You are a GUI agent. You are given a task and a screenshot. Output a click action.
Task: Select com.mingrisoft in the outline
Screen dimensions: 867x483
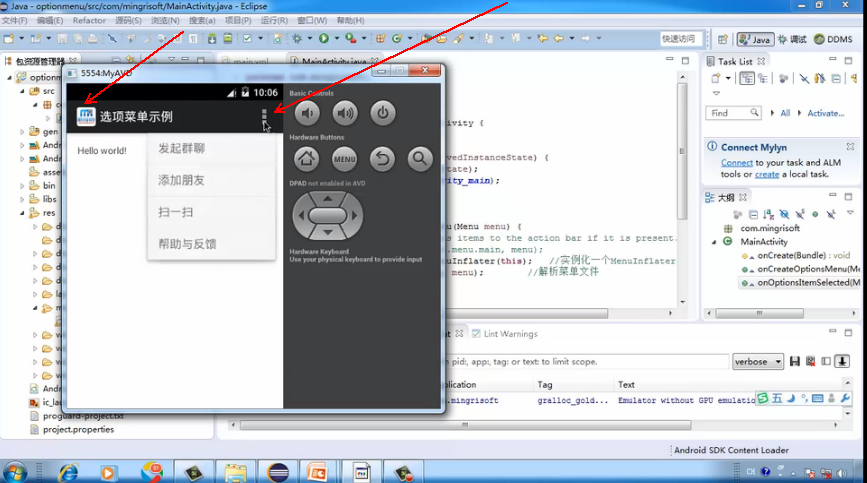click(762, 228)
